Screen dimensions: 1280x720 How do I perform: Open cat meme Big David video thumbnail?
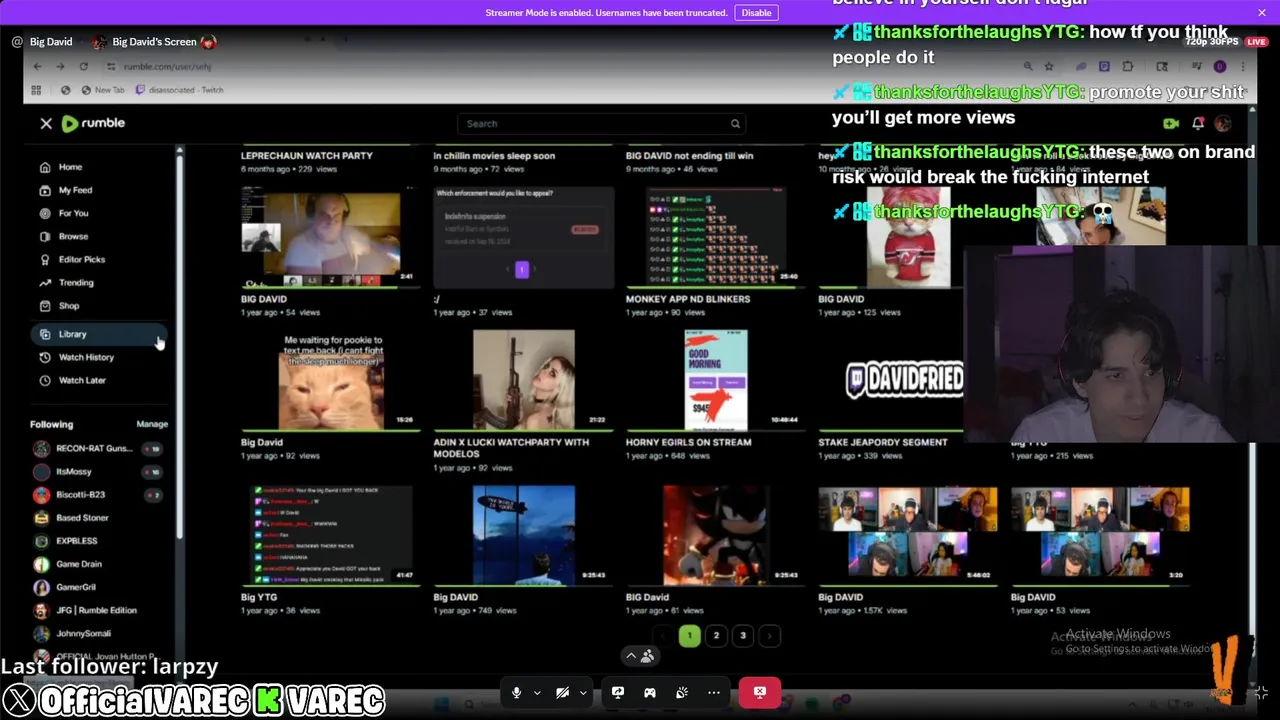[x=330, y=380]
